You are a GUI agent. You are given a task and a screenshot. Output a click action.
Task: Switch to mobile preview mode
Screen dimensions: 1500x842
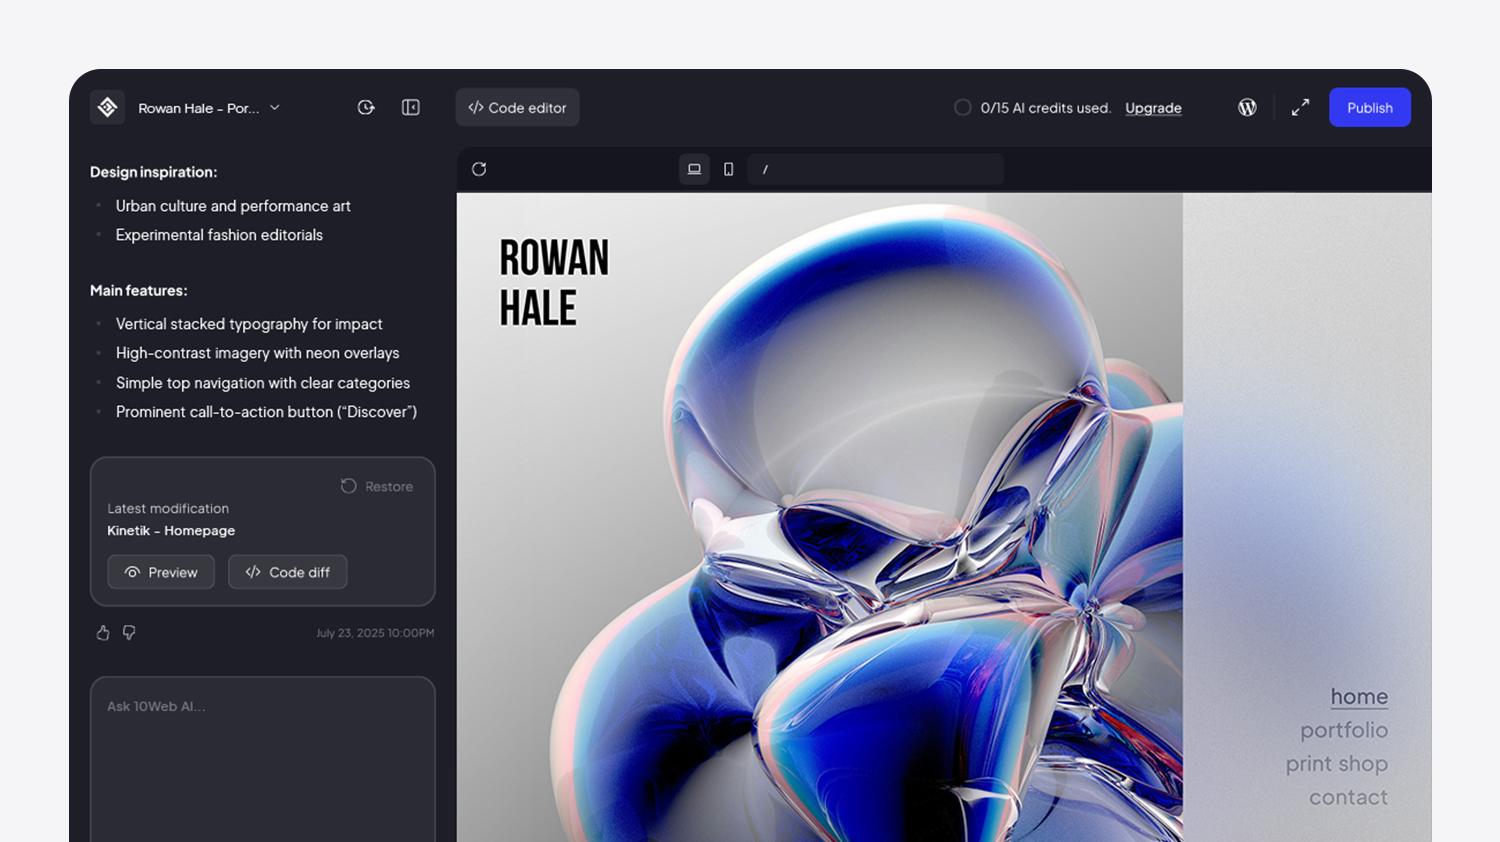(728, 169)
